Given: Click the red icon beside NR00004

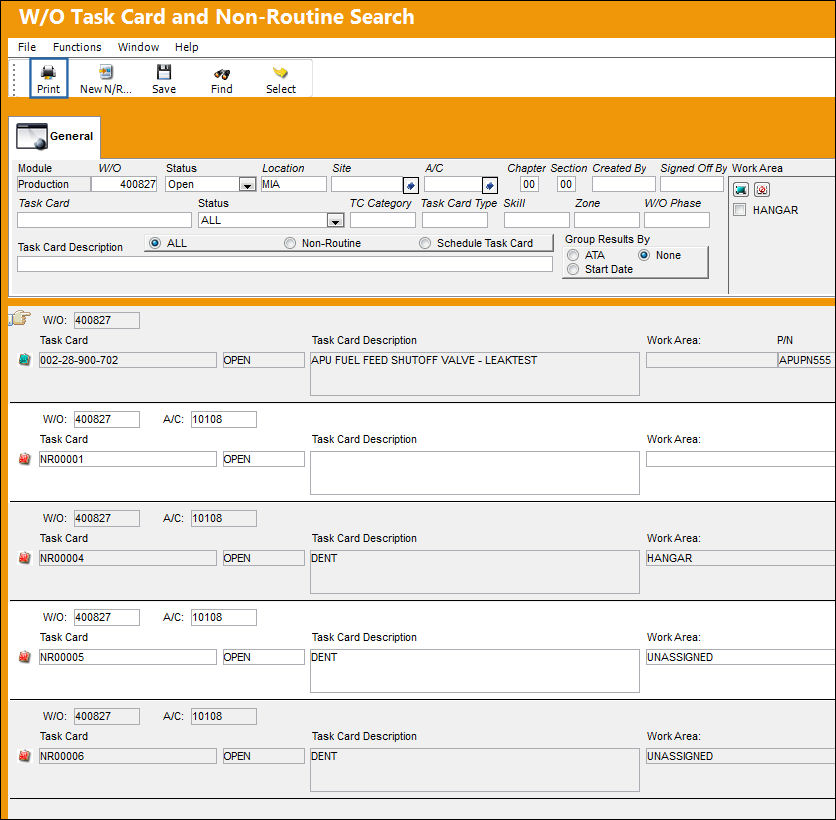Looking at the screenshot, I should pyautogui.click(x=25, y=558).
